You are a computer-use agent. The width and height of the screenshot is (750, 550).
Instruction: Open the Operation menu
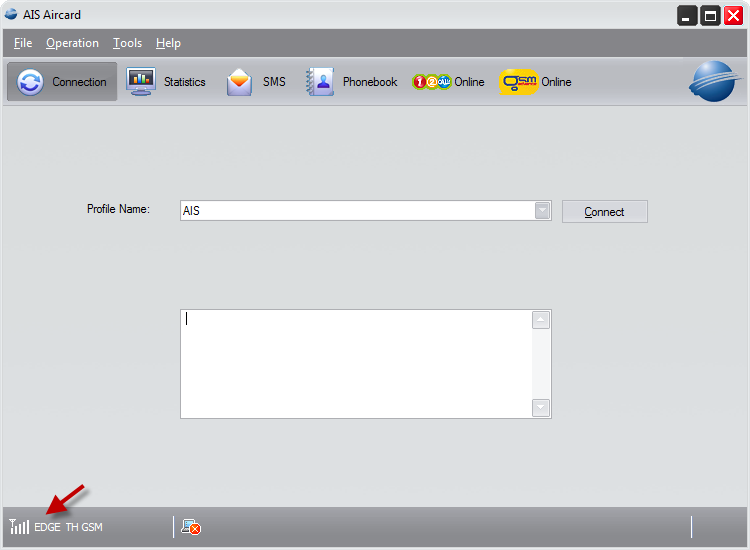coord(72,43)
